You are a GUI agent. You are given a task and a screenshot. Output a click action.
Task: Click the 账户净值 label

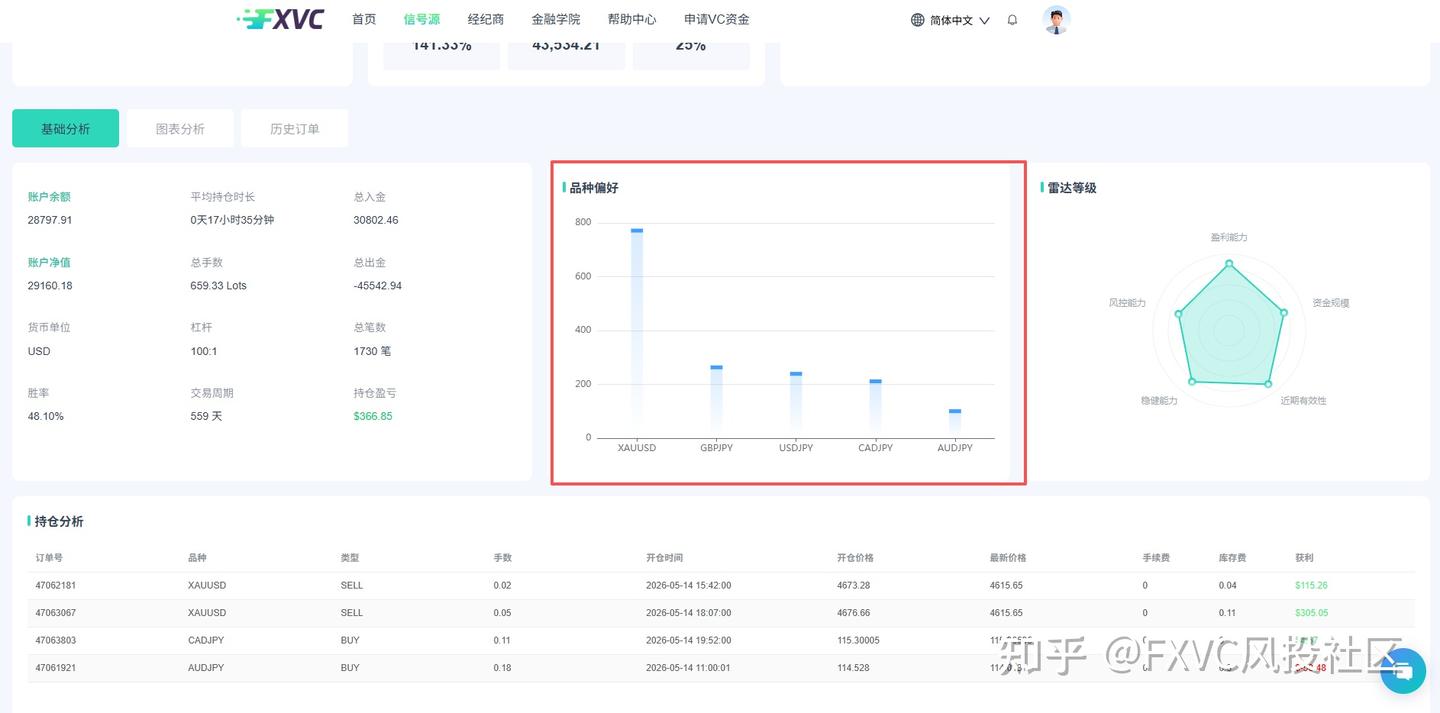coord(49,262)
